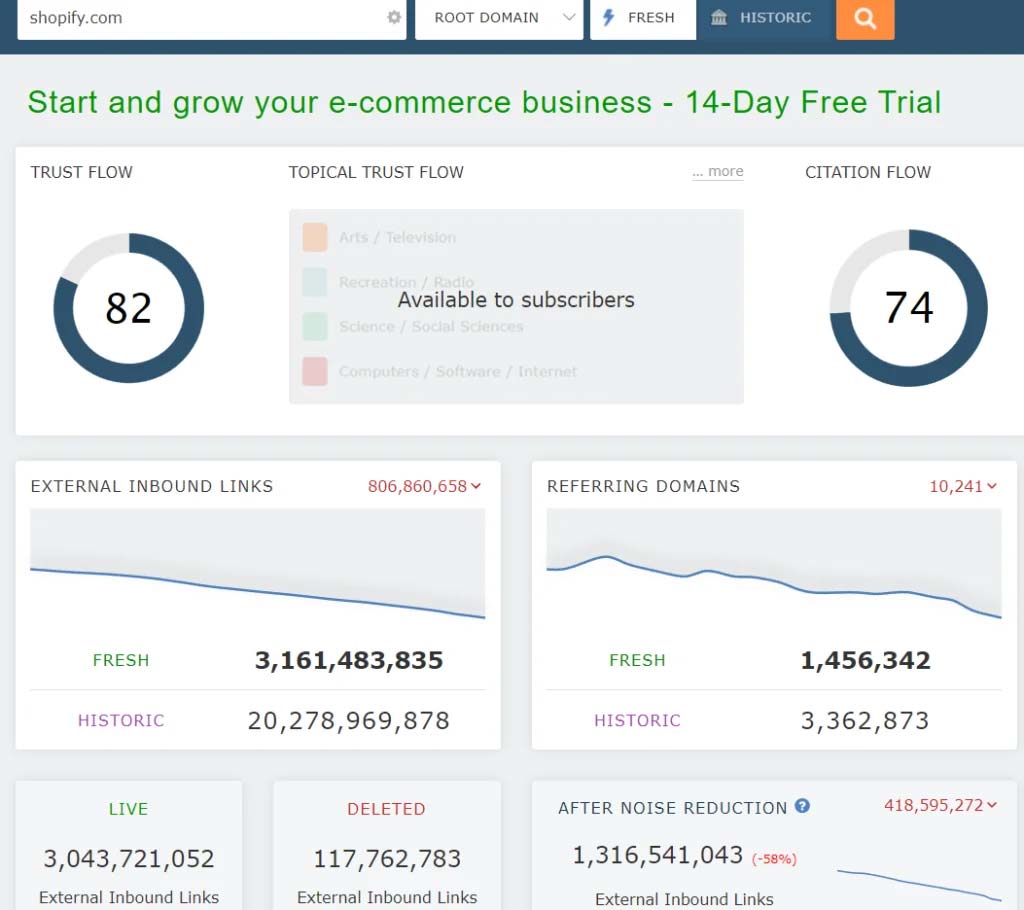The height and width of the screenshot is (910, 1024).
Task: Open the Root Domain dropdown
Action: click(498, 18)
